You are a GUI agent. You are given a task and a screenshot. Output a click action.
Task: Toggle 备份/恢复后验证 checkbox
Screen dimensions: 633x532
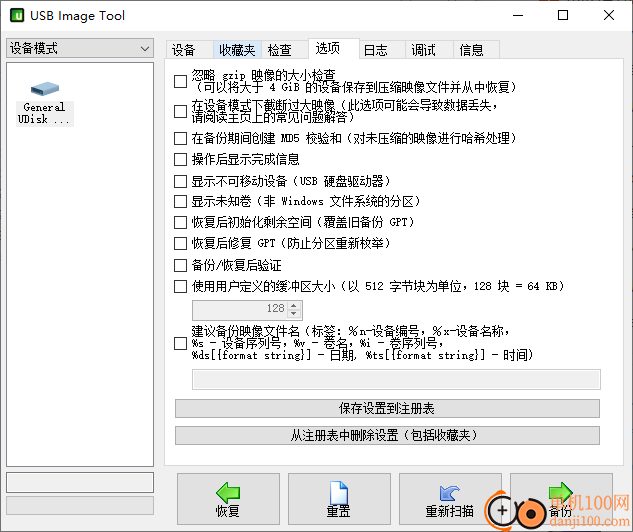[x=180, y=266]
